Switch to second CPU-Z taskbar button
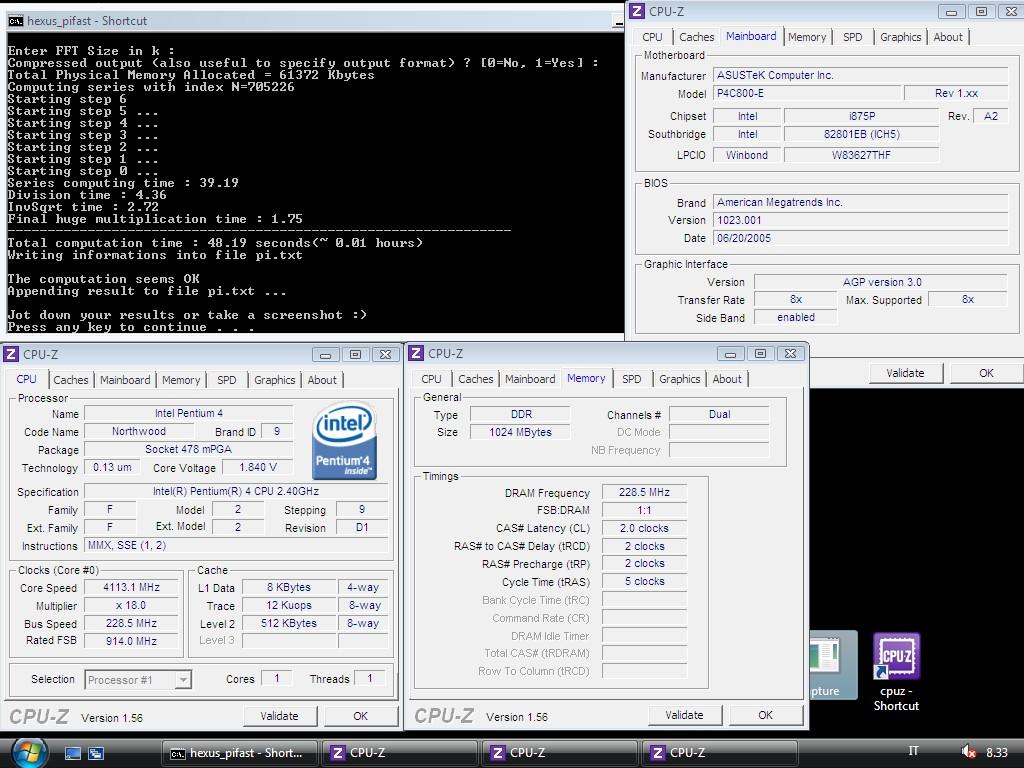This screenshot has height=768, width=1024. [x=559, y=753]
